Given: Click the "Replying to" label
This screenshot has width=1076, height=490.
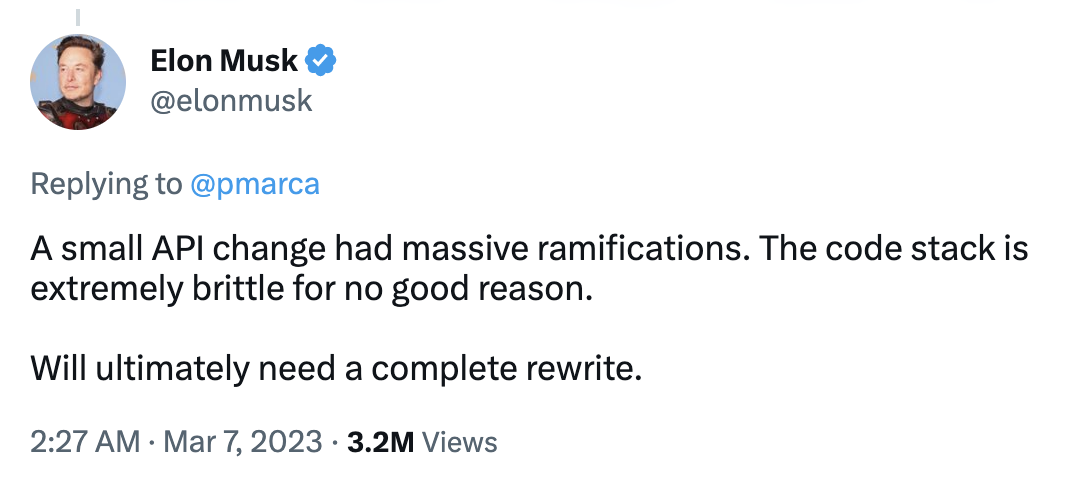Looking at the screenshot, I should (x=106, y=185).
